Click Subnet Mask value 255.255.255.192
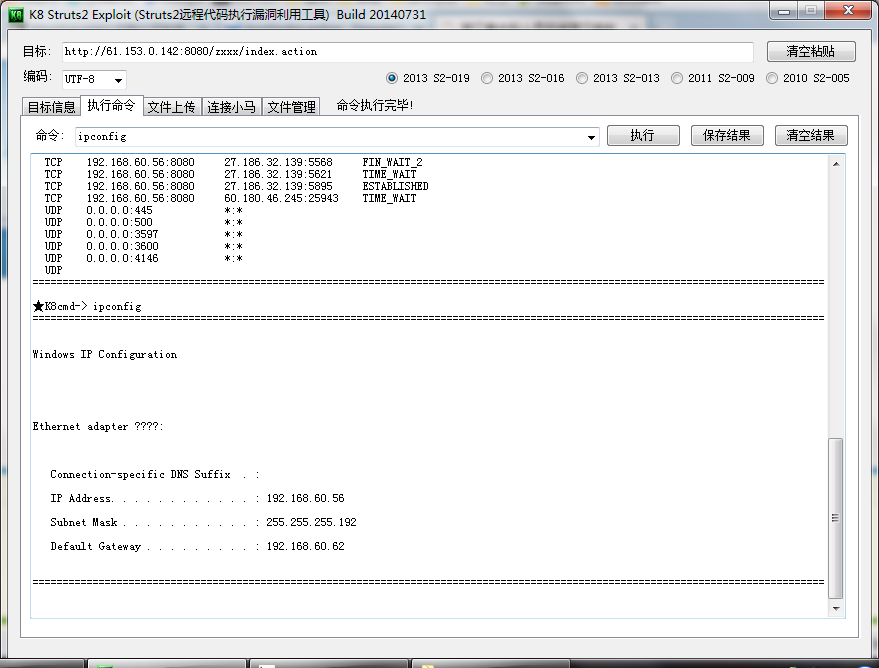The width and height of the screenshot is (879, 668). pos(311,522)
